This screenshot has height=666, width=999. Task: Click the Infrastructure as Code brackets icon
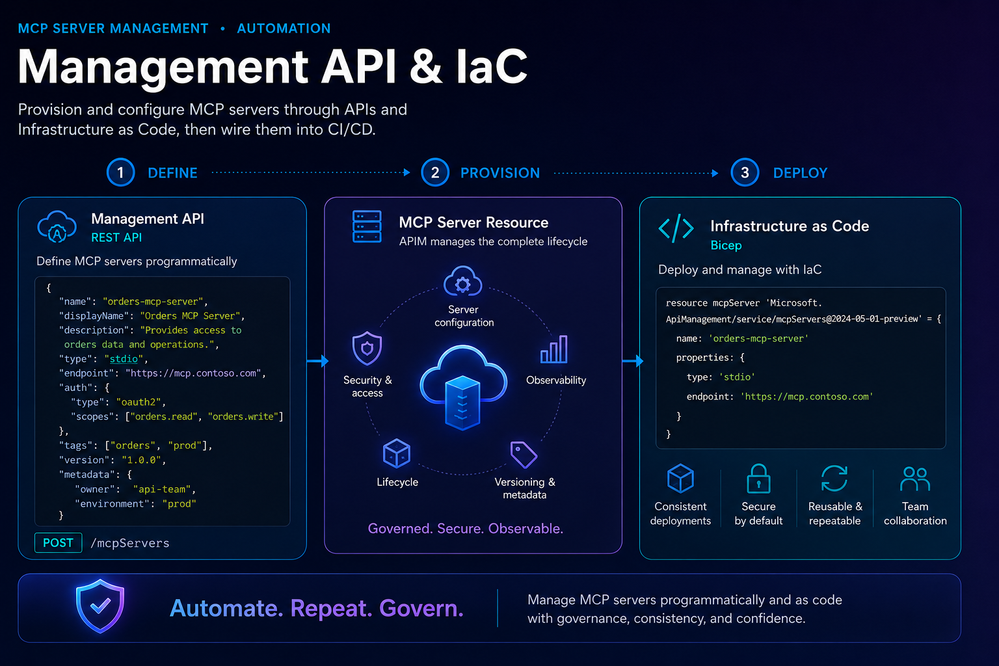(x=676, y=228)
